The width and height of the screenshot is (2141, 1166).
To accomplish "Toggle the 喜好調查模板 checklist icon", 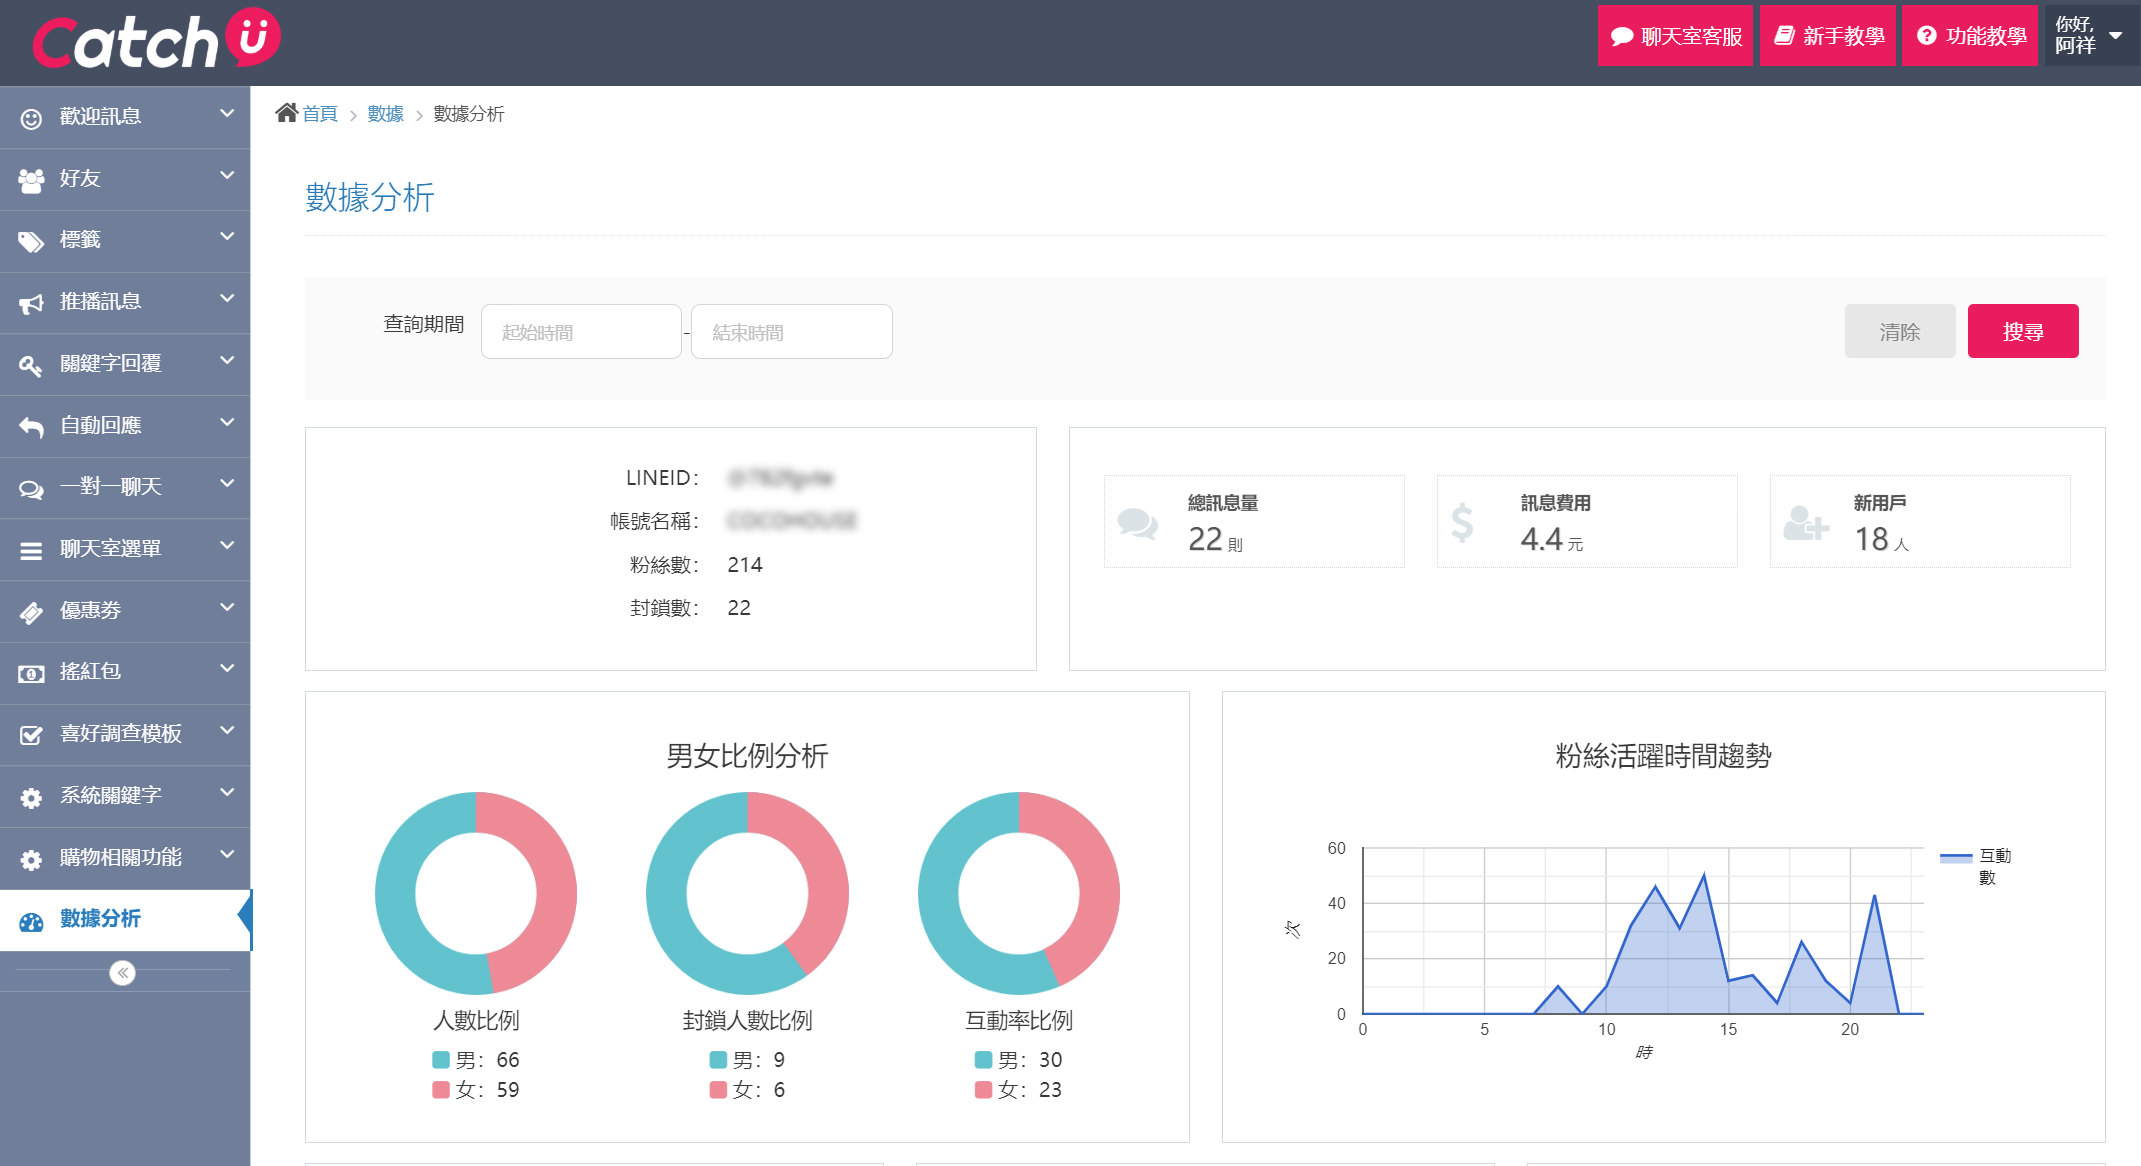I will pos(30,734).
